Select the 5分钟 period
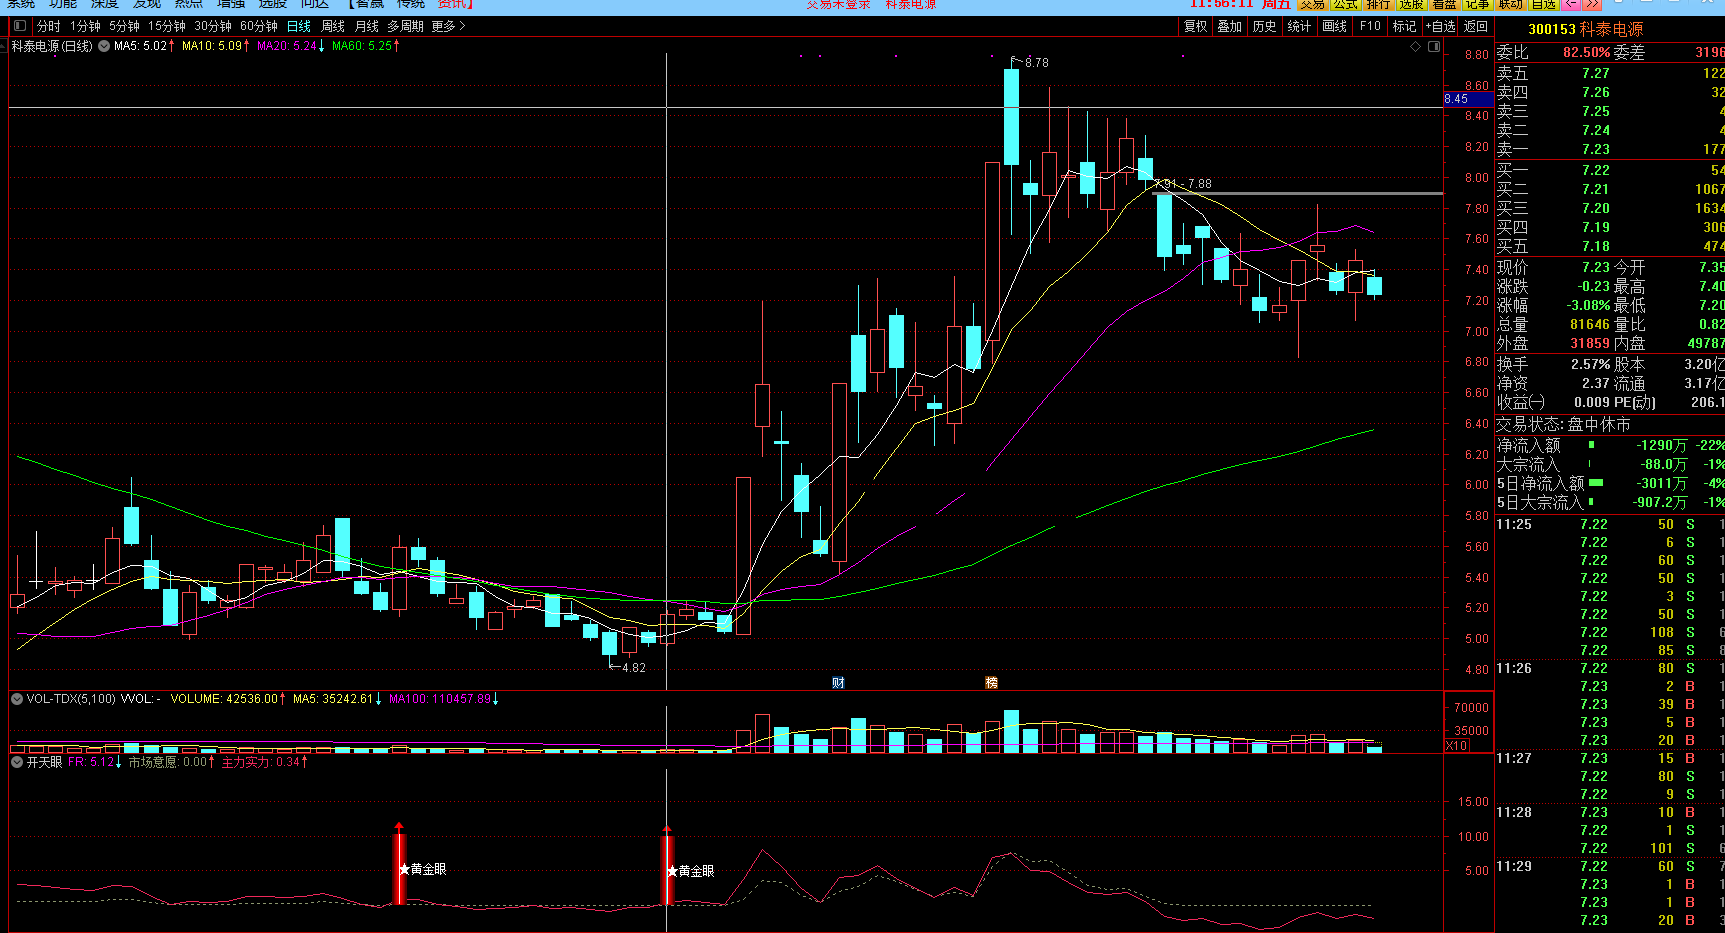The width and height of the screenshot is (1725, 933). click(124, 26)
